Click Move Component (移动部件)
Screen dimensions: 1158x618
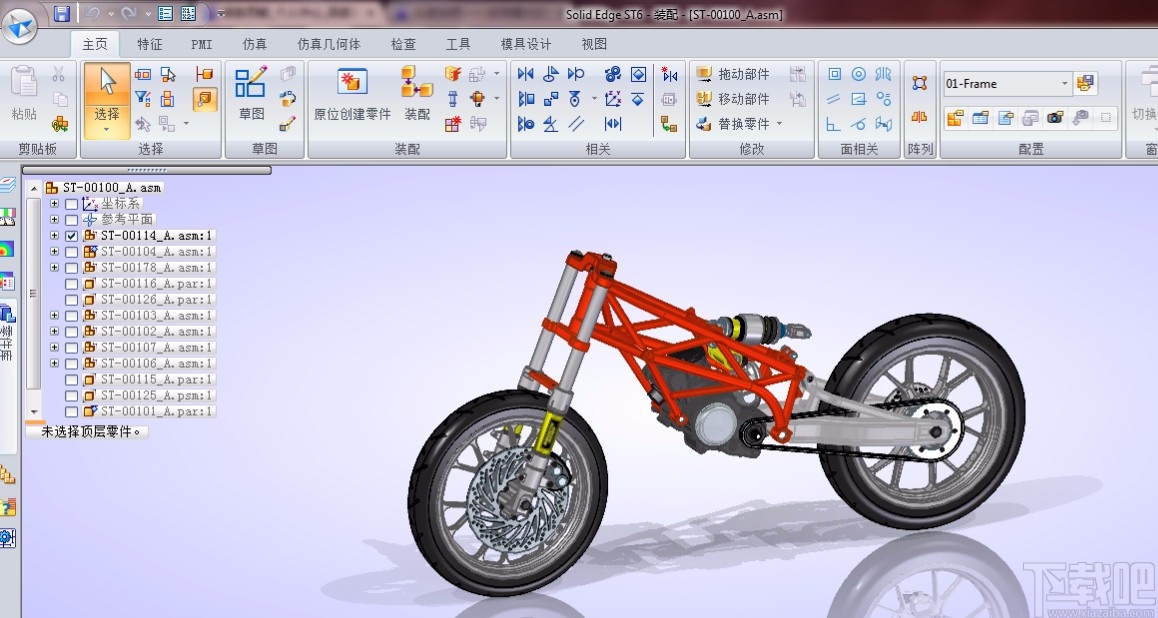pos(733,98)
